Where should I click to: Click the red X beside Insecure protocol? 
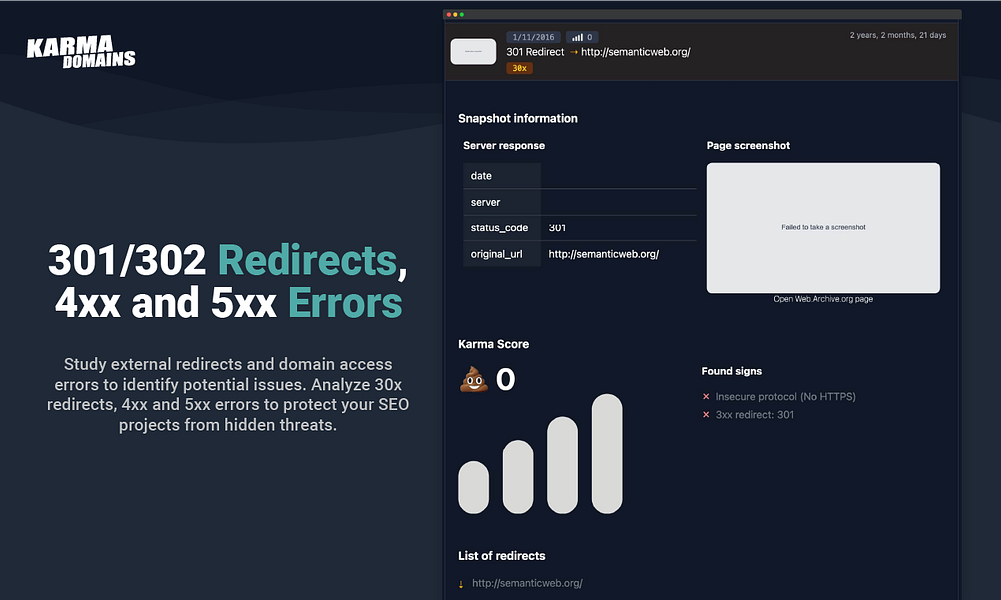(706, 396)
